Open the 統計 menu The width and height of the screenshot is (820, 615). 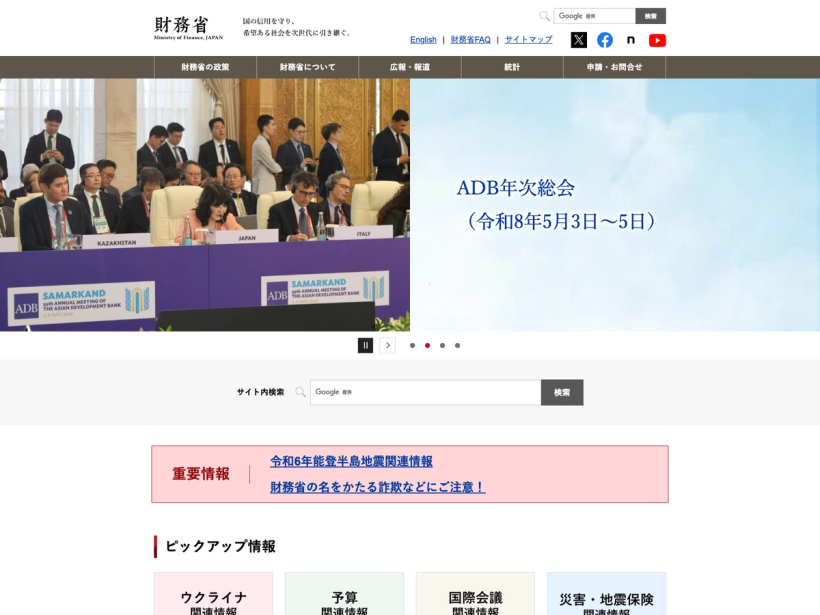click(x=512, y=67)
